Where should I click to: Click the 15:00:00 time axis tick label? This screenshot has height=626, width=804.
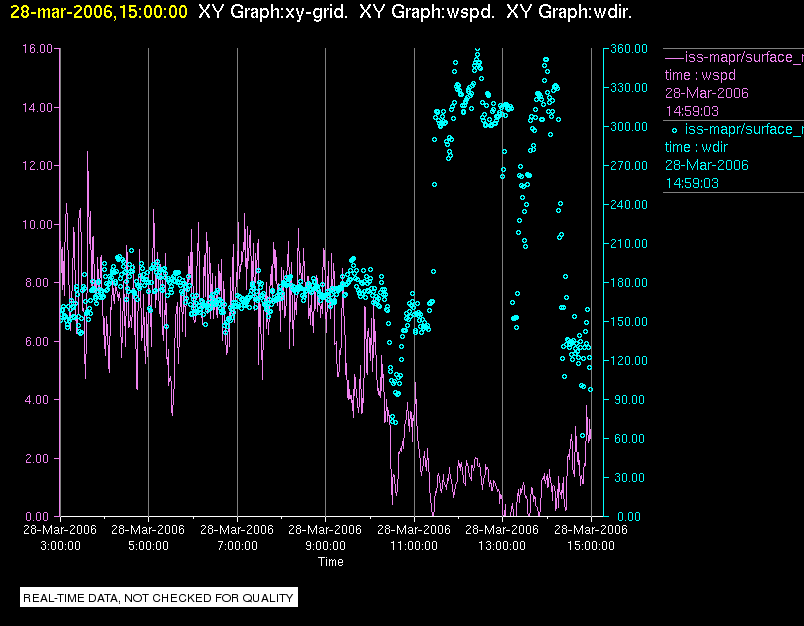pyautogui.click(x=590, y=546)
